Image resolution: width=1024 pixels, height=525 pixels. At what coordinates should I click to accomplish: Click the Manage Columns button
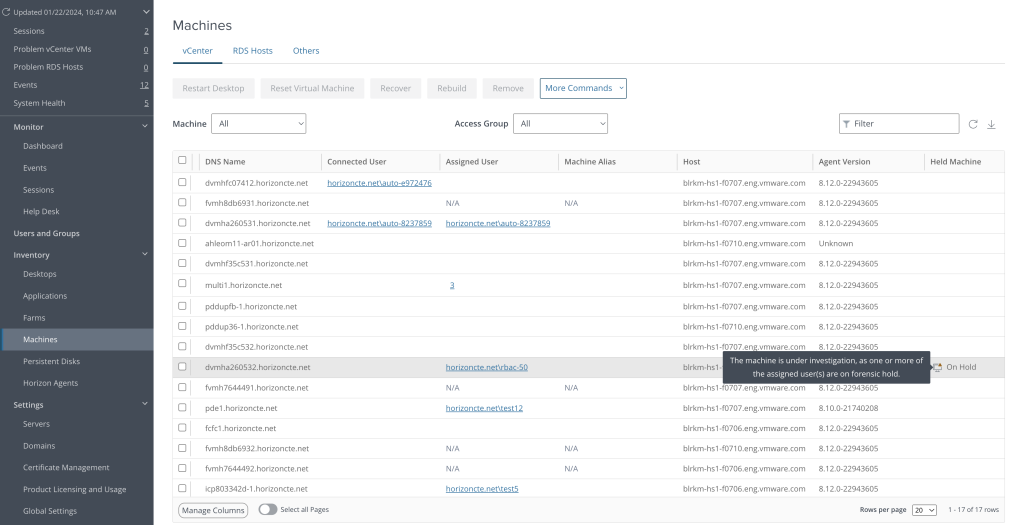tap(213, 510)
